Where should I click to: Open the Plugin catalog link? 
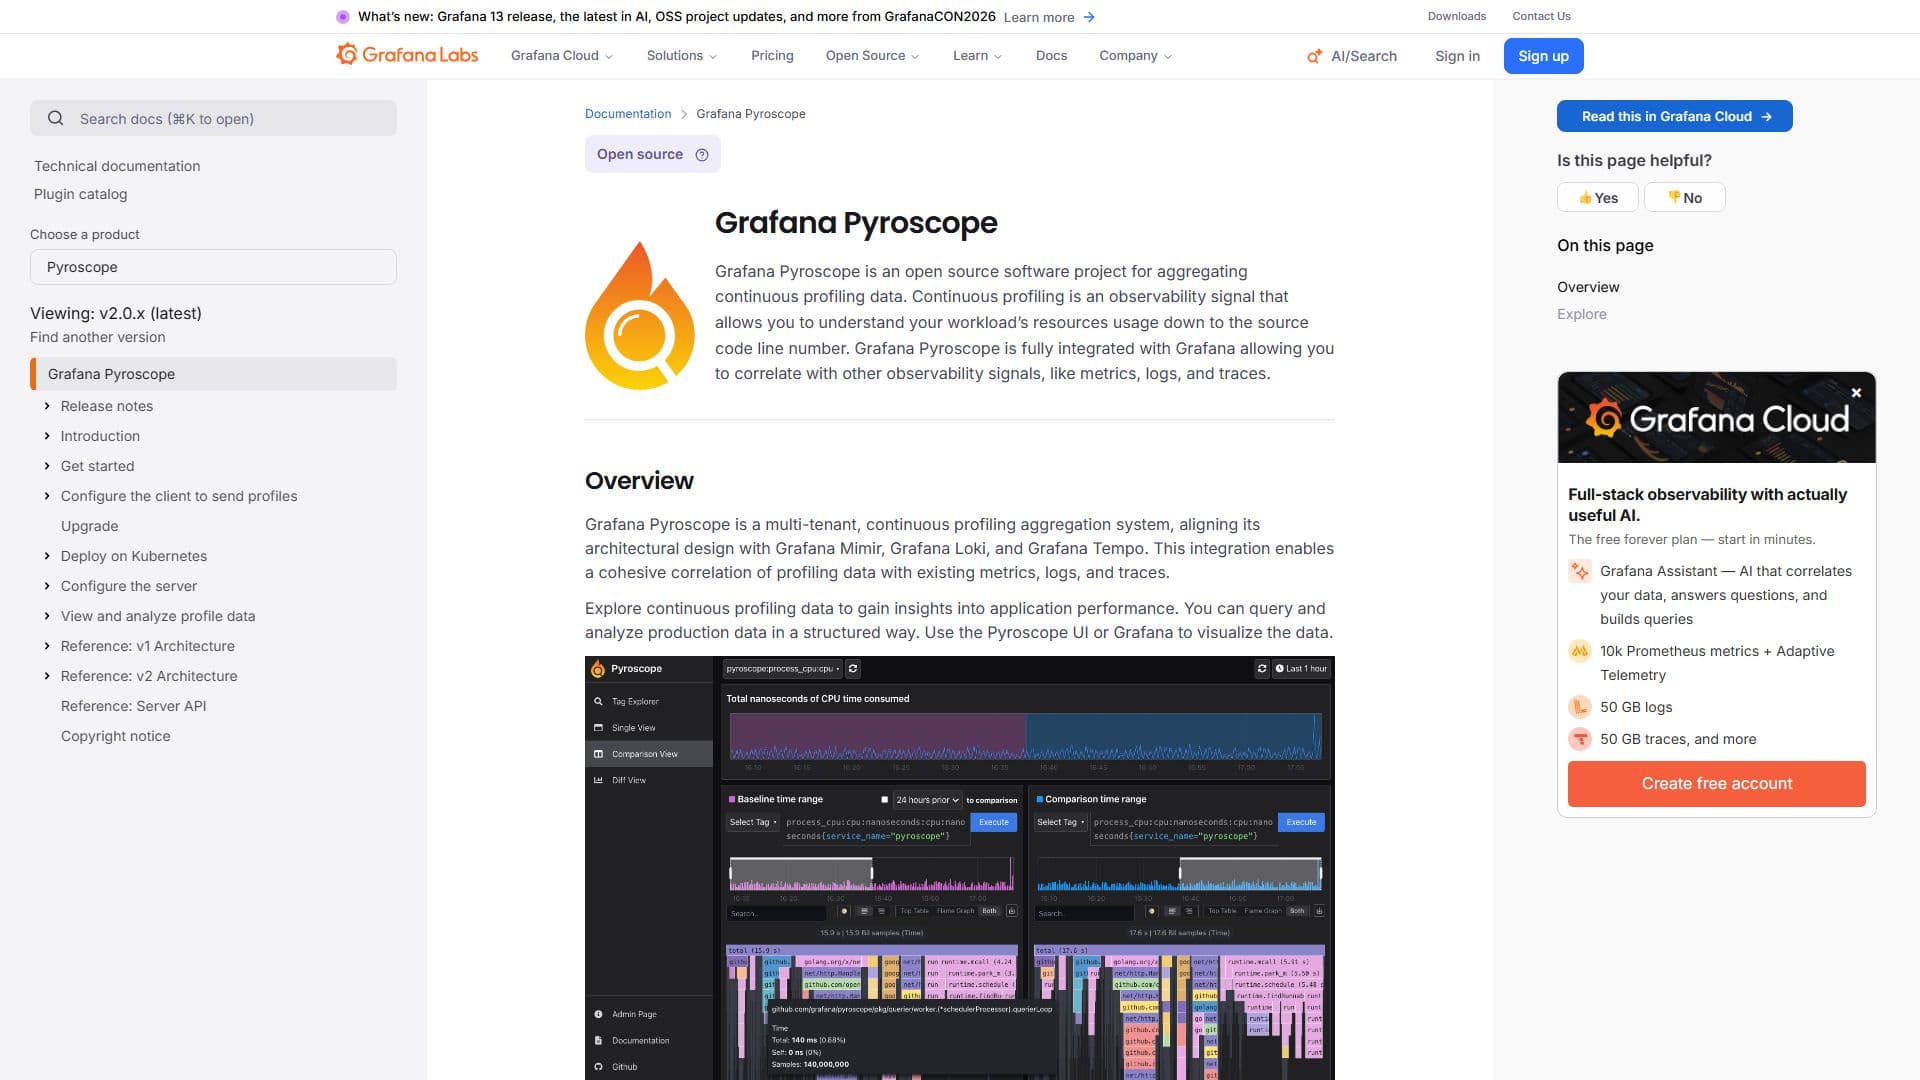(x=80, y=194)
